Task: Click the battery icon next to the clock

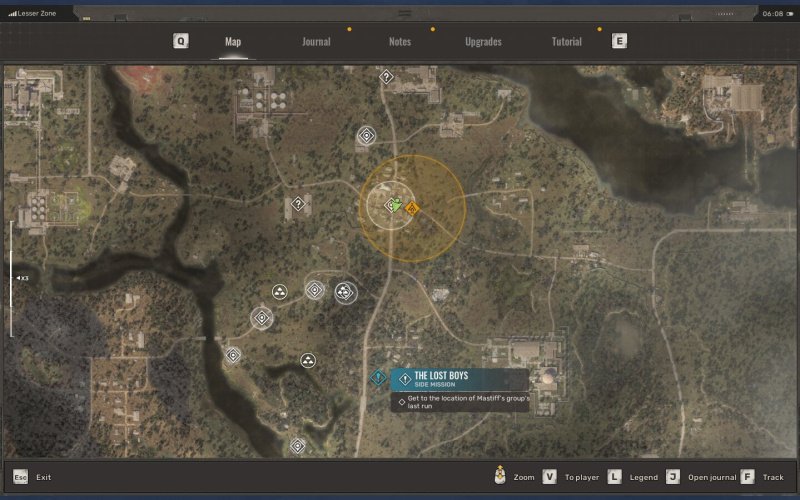Action: pos(790,14)
